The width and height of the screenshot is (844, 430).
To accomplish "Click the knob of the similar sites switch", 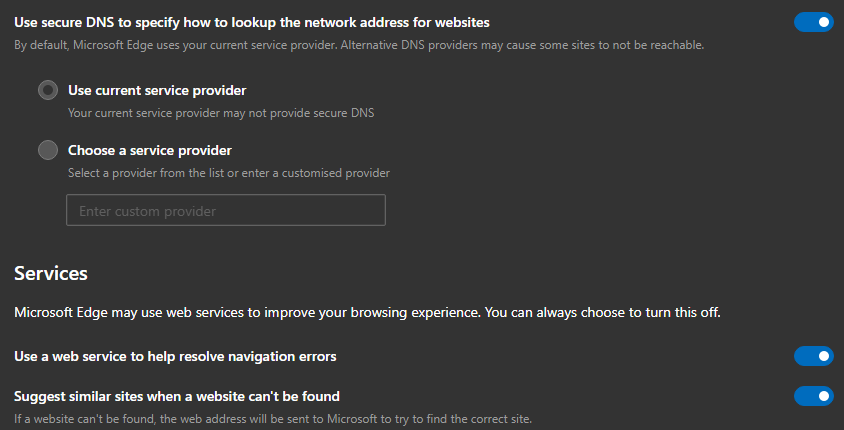I will click(823, 396).
